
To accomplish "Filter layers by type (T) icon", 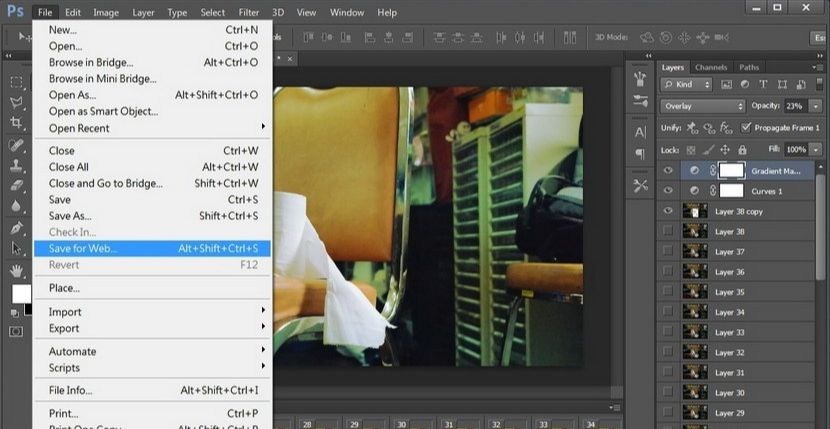I will click(763, 84).
